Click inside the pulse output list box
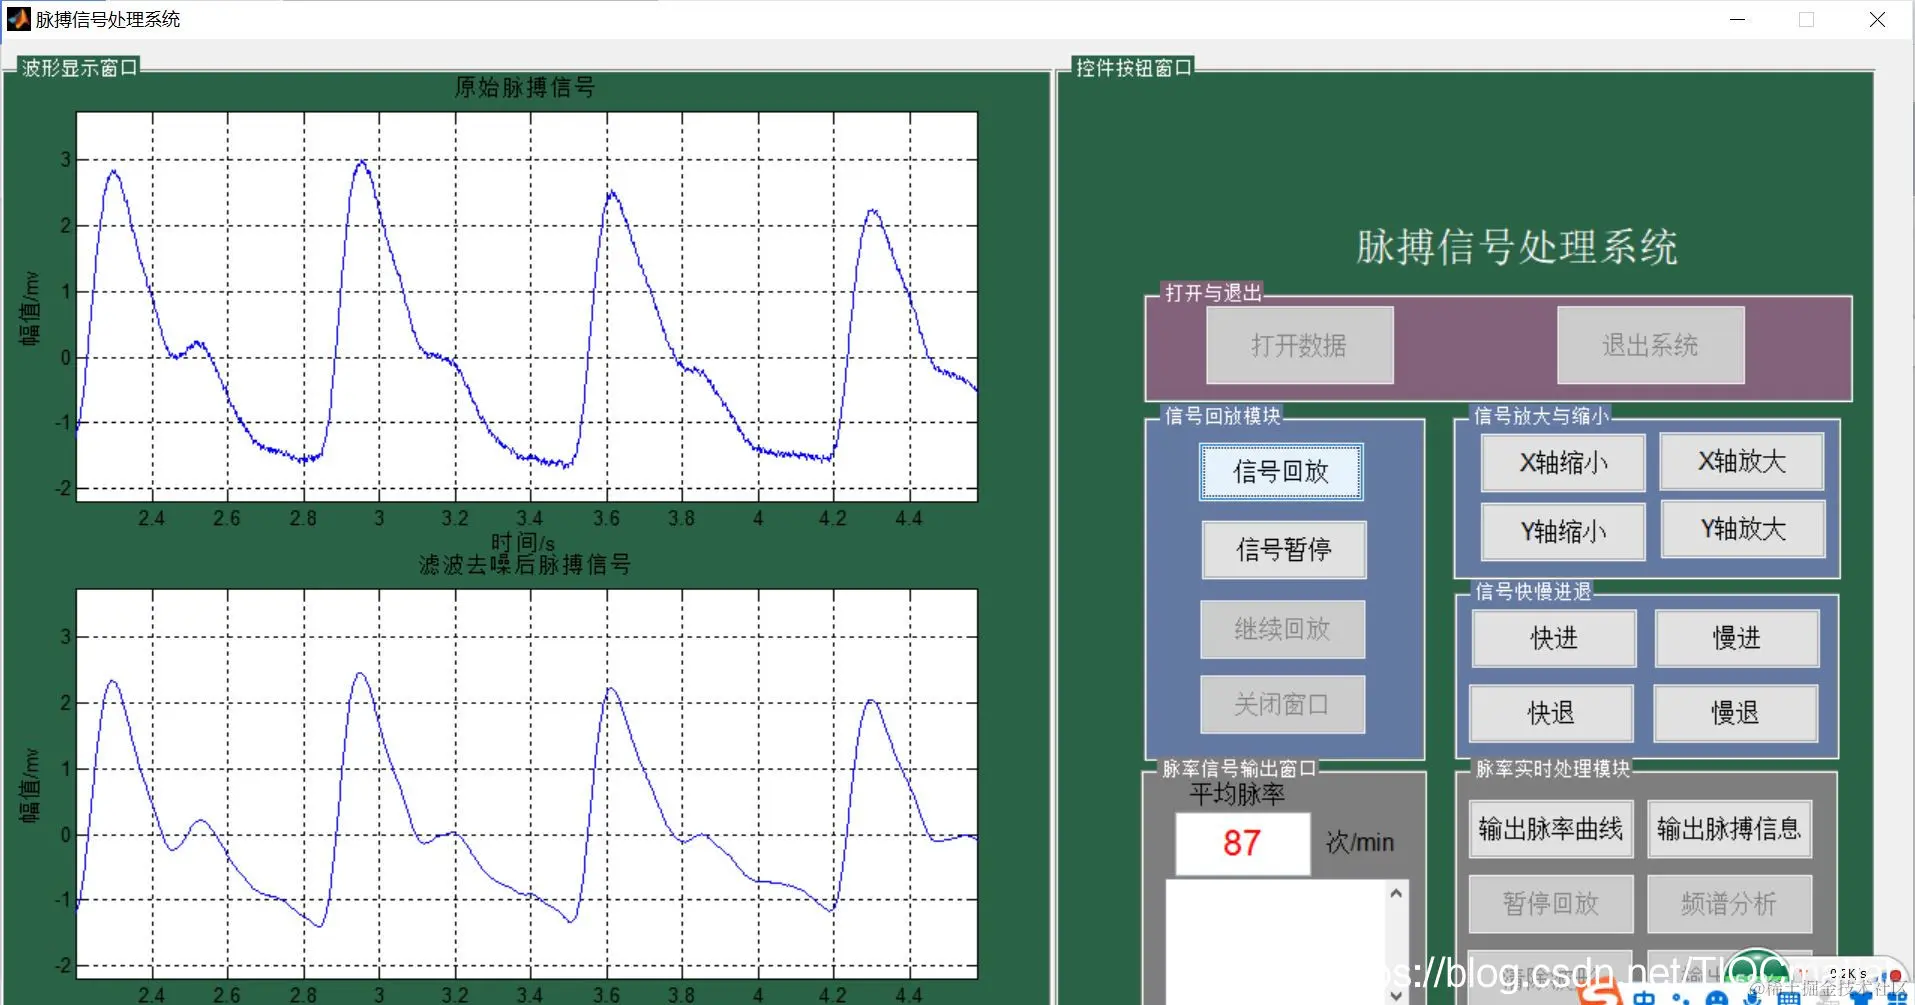The width and height of the screenshot is (1915, 1005). click(x=1275, y=943)
